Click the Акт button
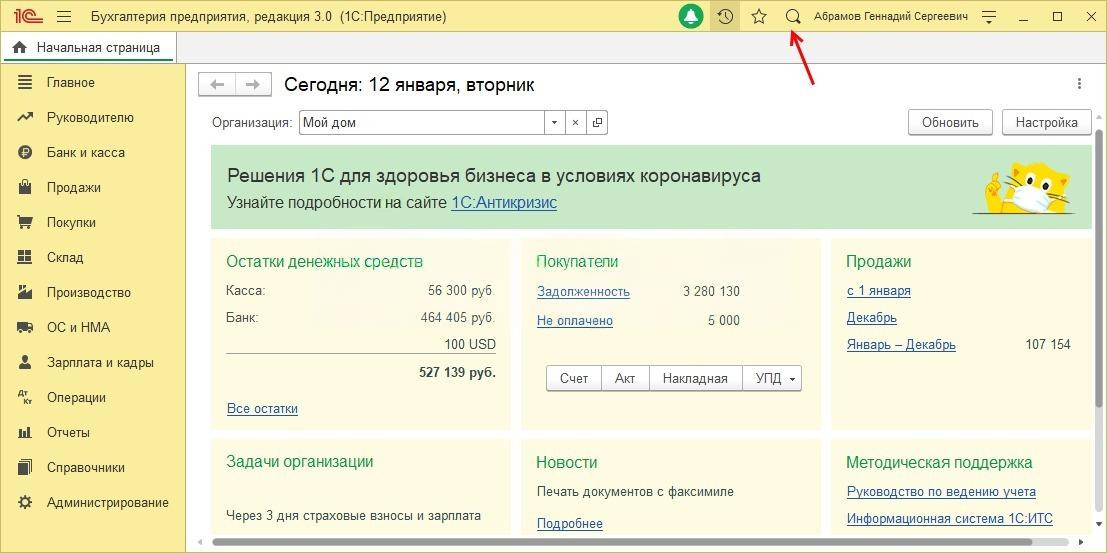1107x553 pixels. tap(625, 379)
